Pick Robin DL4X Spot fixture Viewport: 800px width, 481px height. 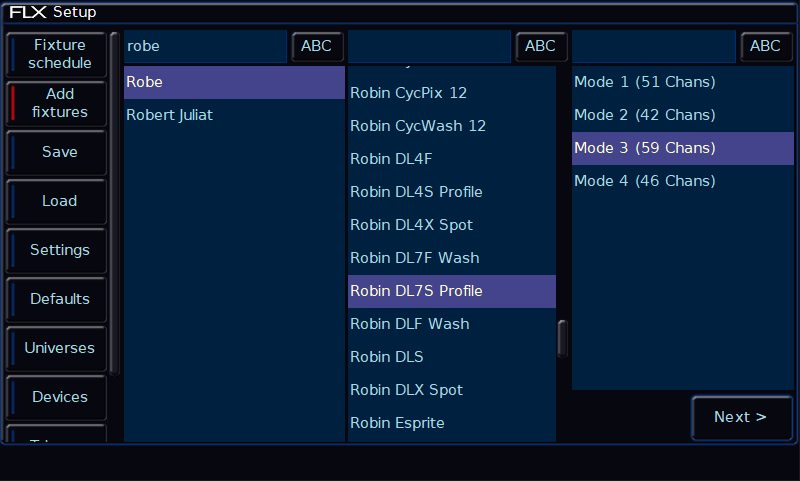(452, 225)
